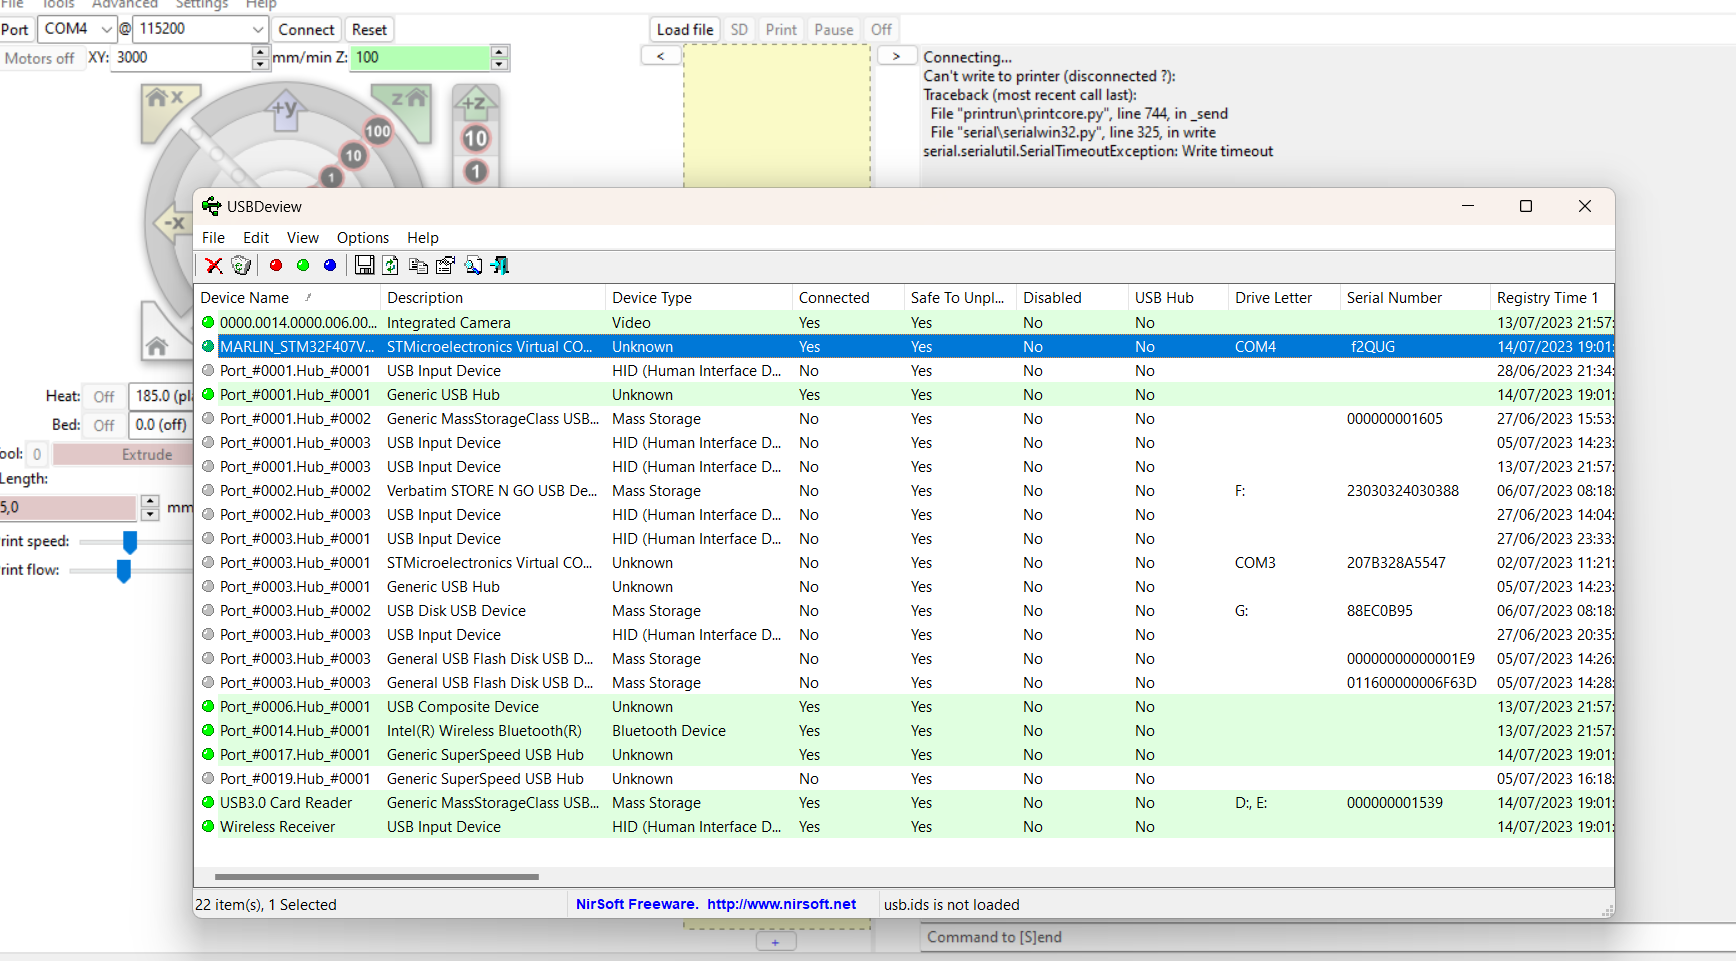The height and width of the screenshot is (961, 1736).
Task: Open the nirsoft.net link
Action: click(781, 904)
